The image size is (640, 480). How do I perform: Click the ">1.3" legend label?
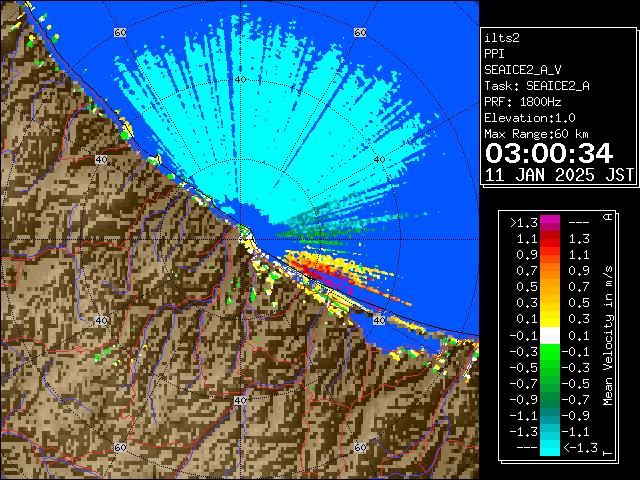point(524,223)
